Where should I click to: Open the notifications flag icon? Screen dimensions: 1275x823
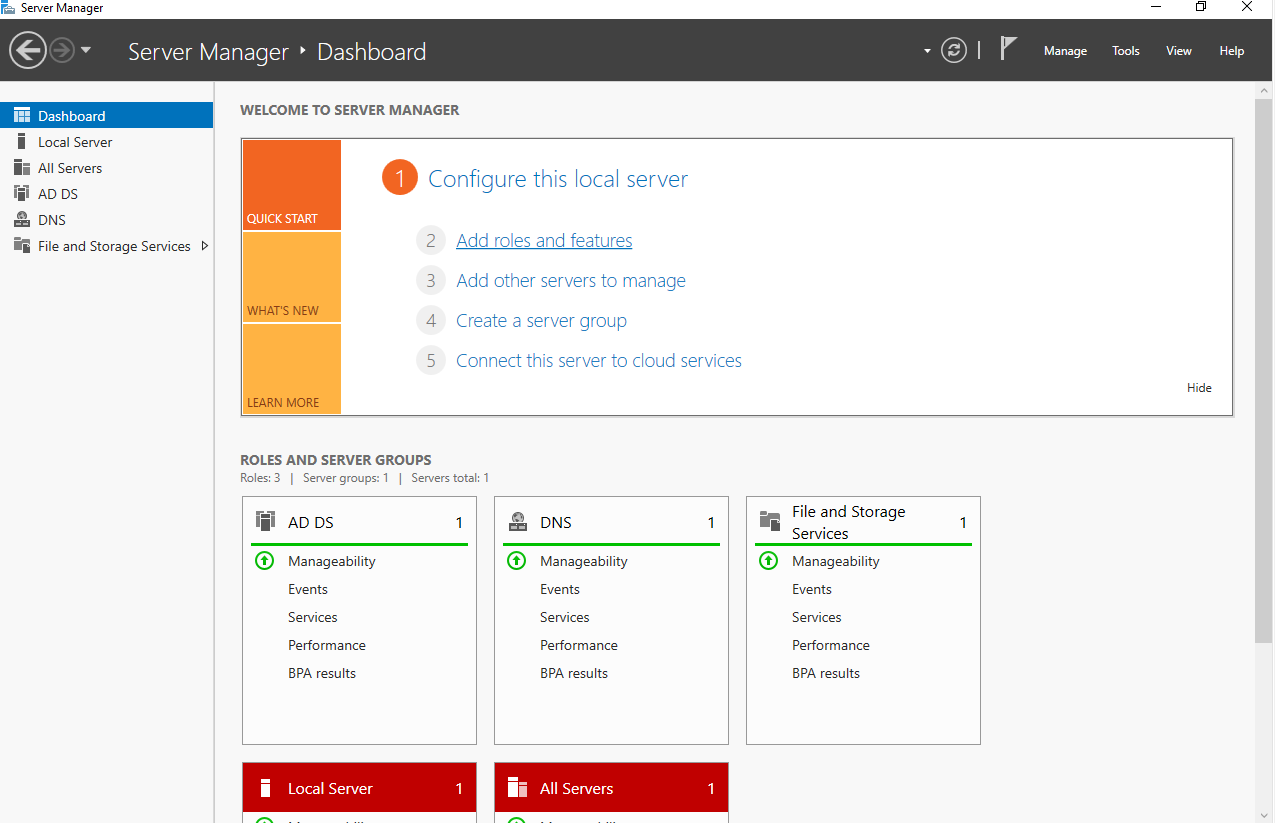pos(1009,48)
